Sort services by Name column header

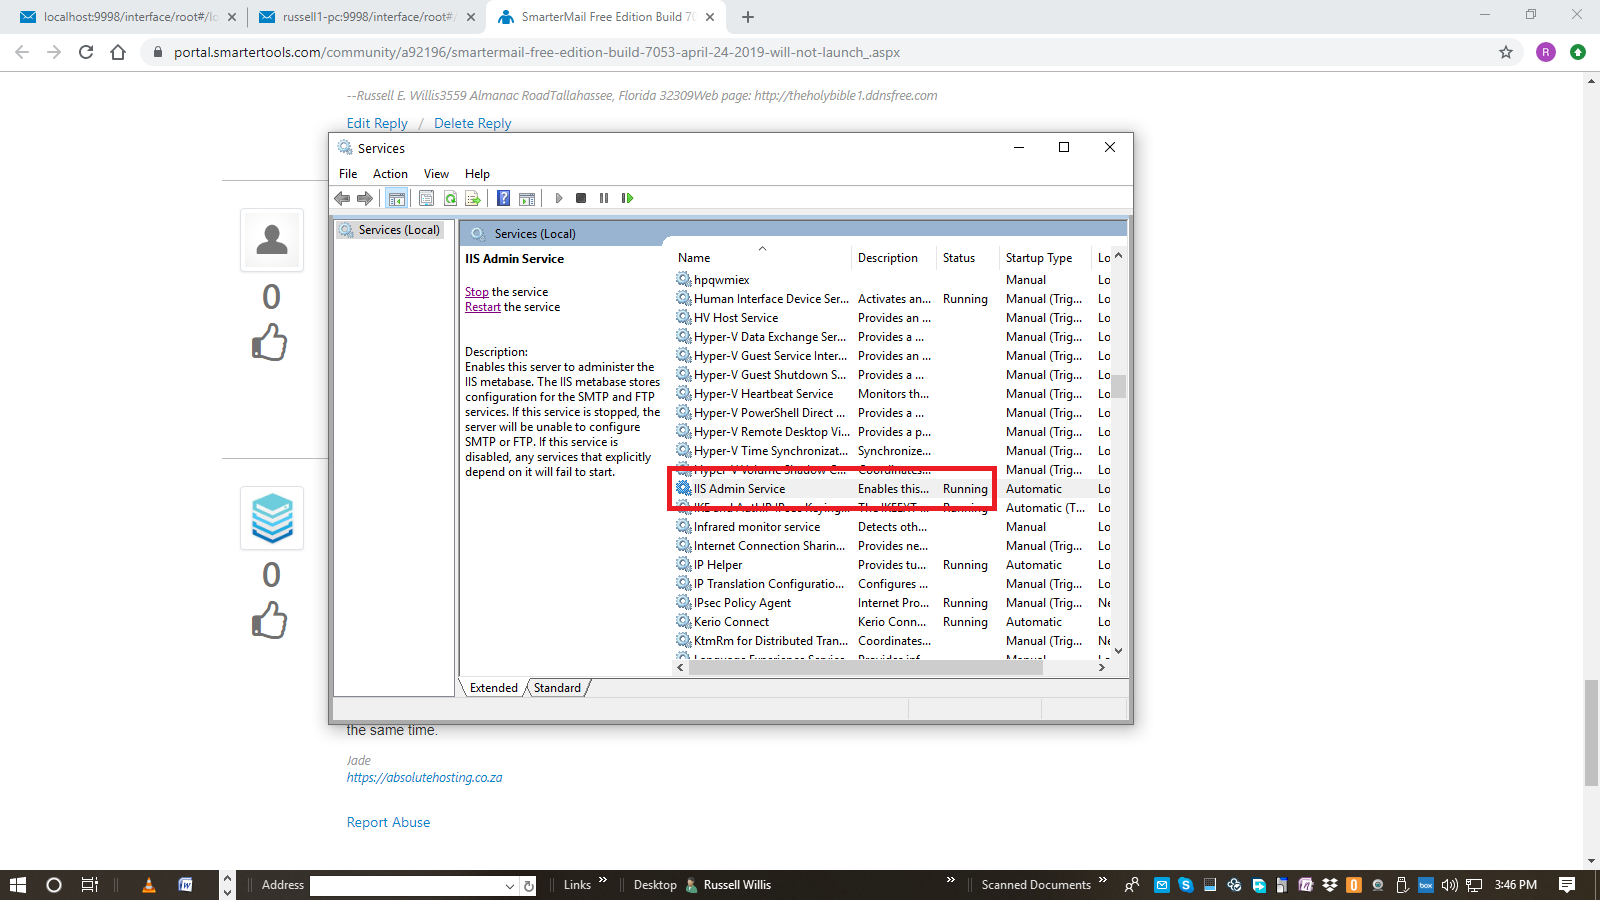click(694, 258)
